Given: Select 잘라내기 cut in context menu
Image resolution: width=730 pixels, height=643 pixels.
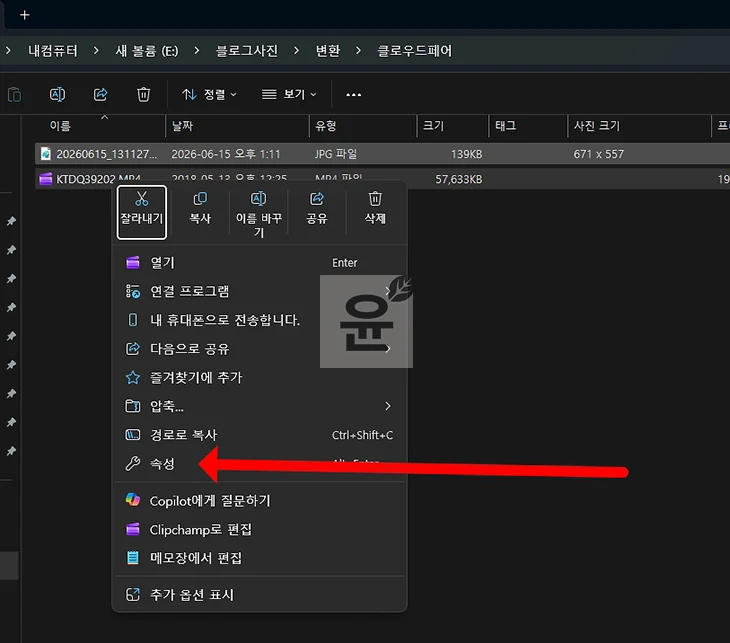Looking at the screenshot, I should pos(142,212).
